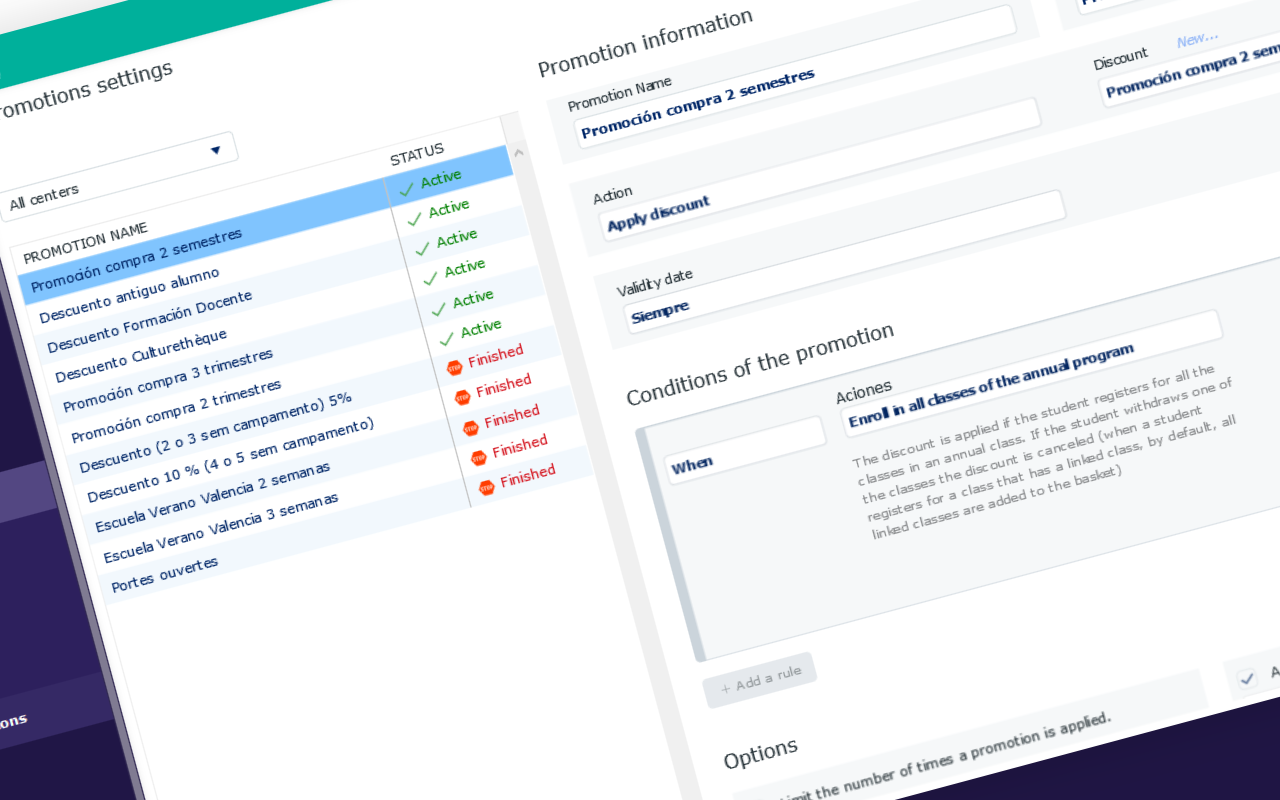Click the Promotion information heading
The width and height of the screenshot is (1280, 800).
[x=645, y=43]
